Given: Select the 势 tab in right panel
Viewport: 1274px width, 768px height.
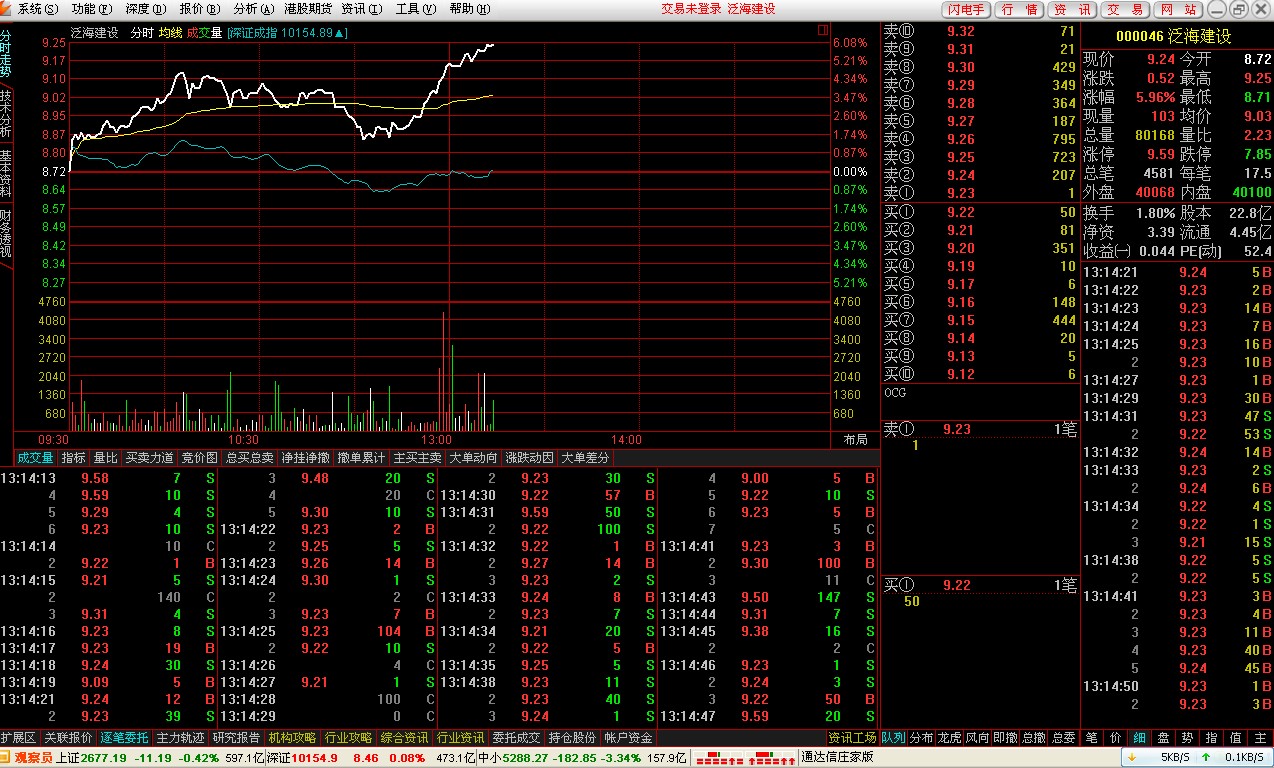Looking at the screenshot, I should pos(1187,738).
